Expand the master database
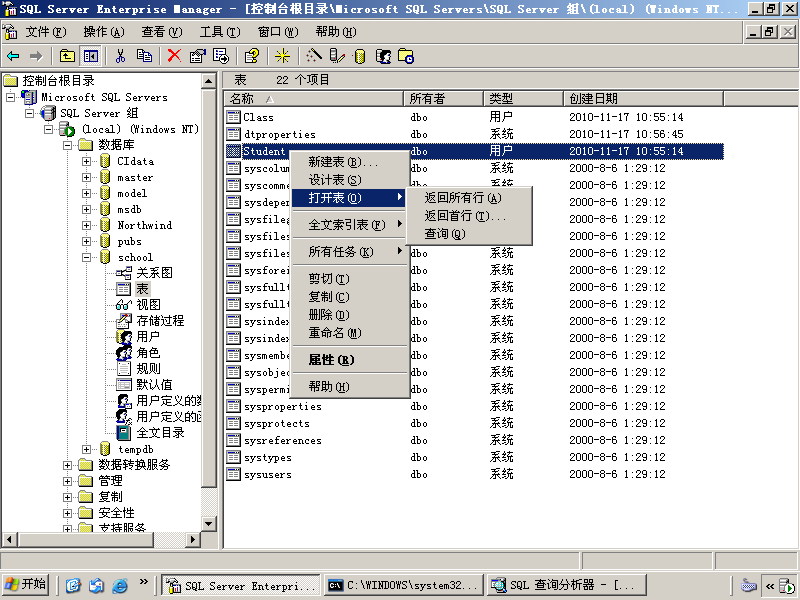 tap(86, 178)
